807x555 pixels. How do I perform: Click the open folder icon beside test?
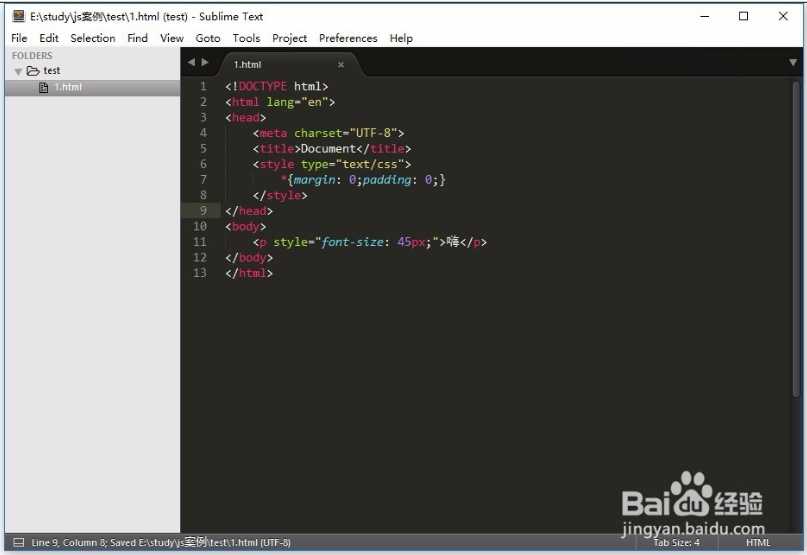[x=33, y=71]
